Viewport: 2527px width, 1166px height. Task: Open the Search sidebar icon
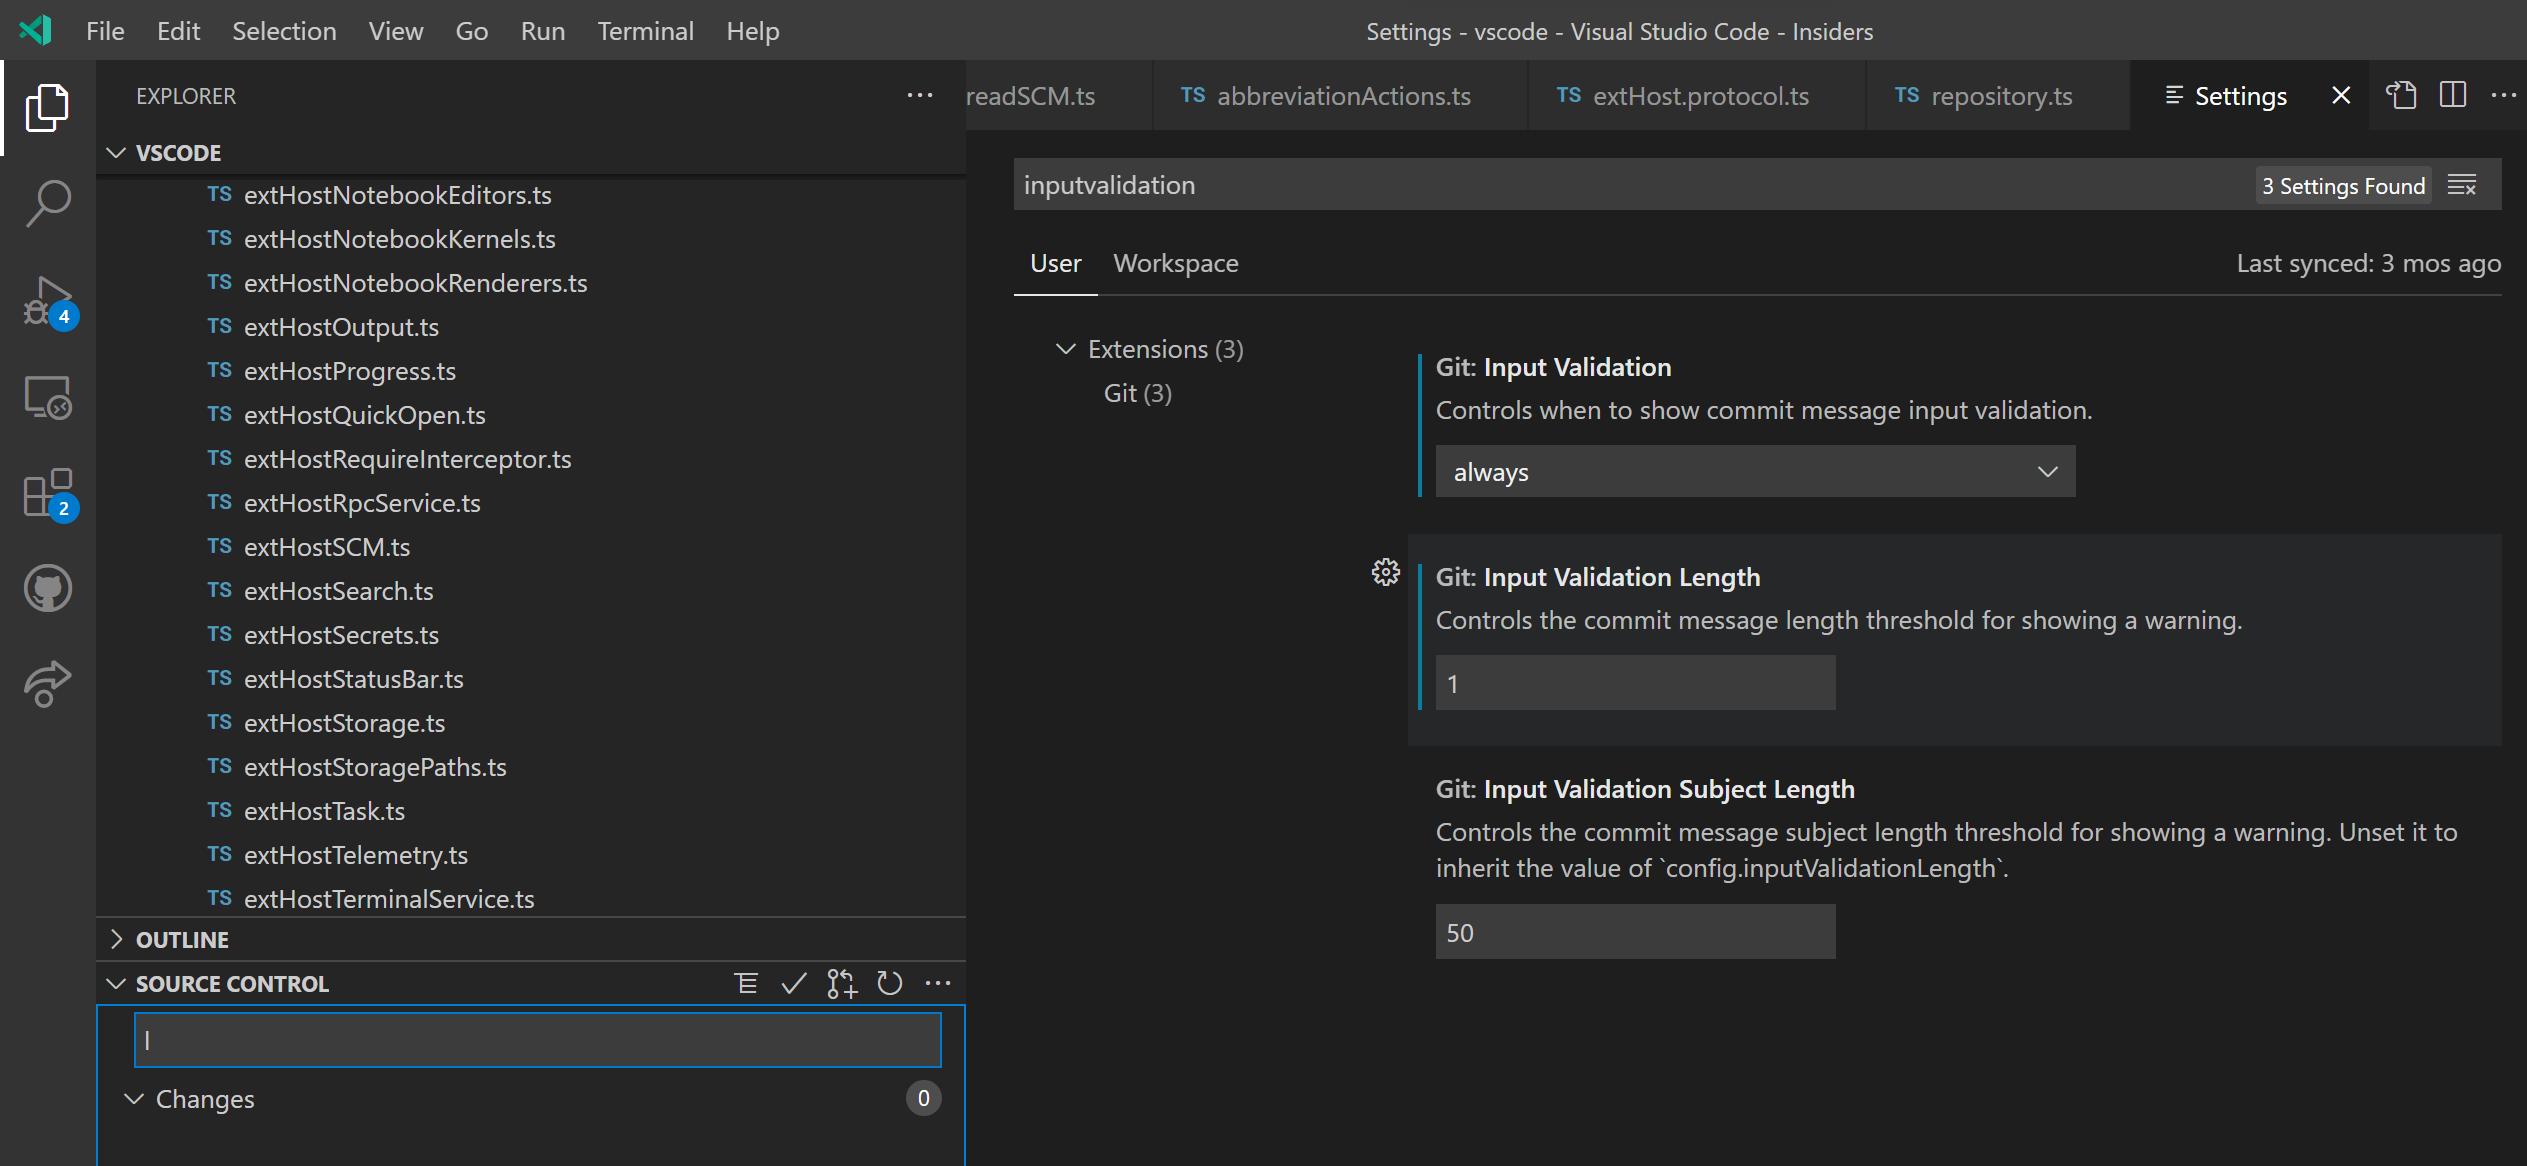tap(47, 203)
